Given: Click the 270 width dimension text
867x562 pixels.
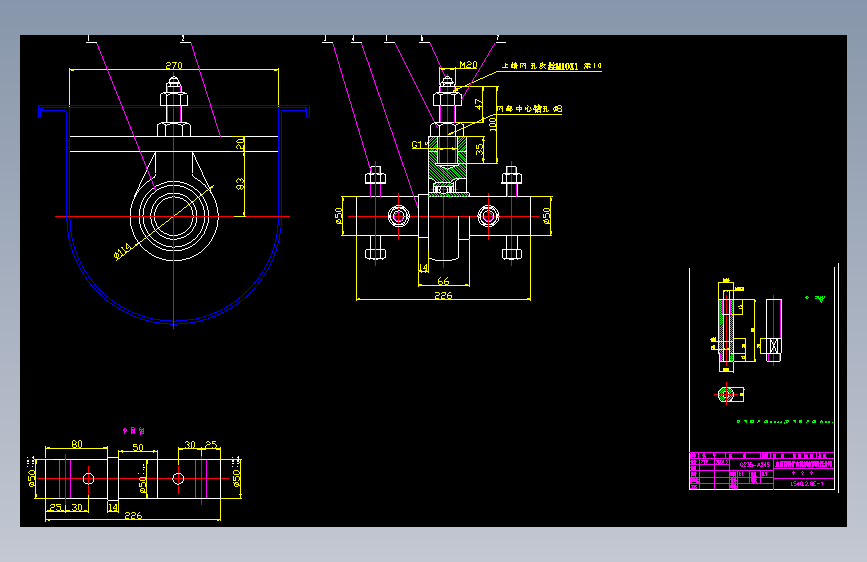Looking at the screenshot, I should (174, 65).
